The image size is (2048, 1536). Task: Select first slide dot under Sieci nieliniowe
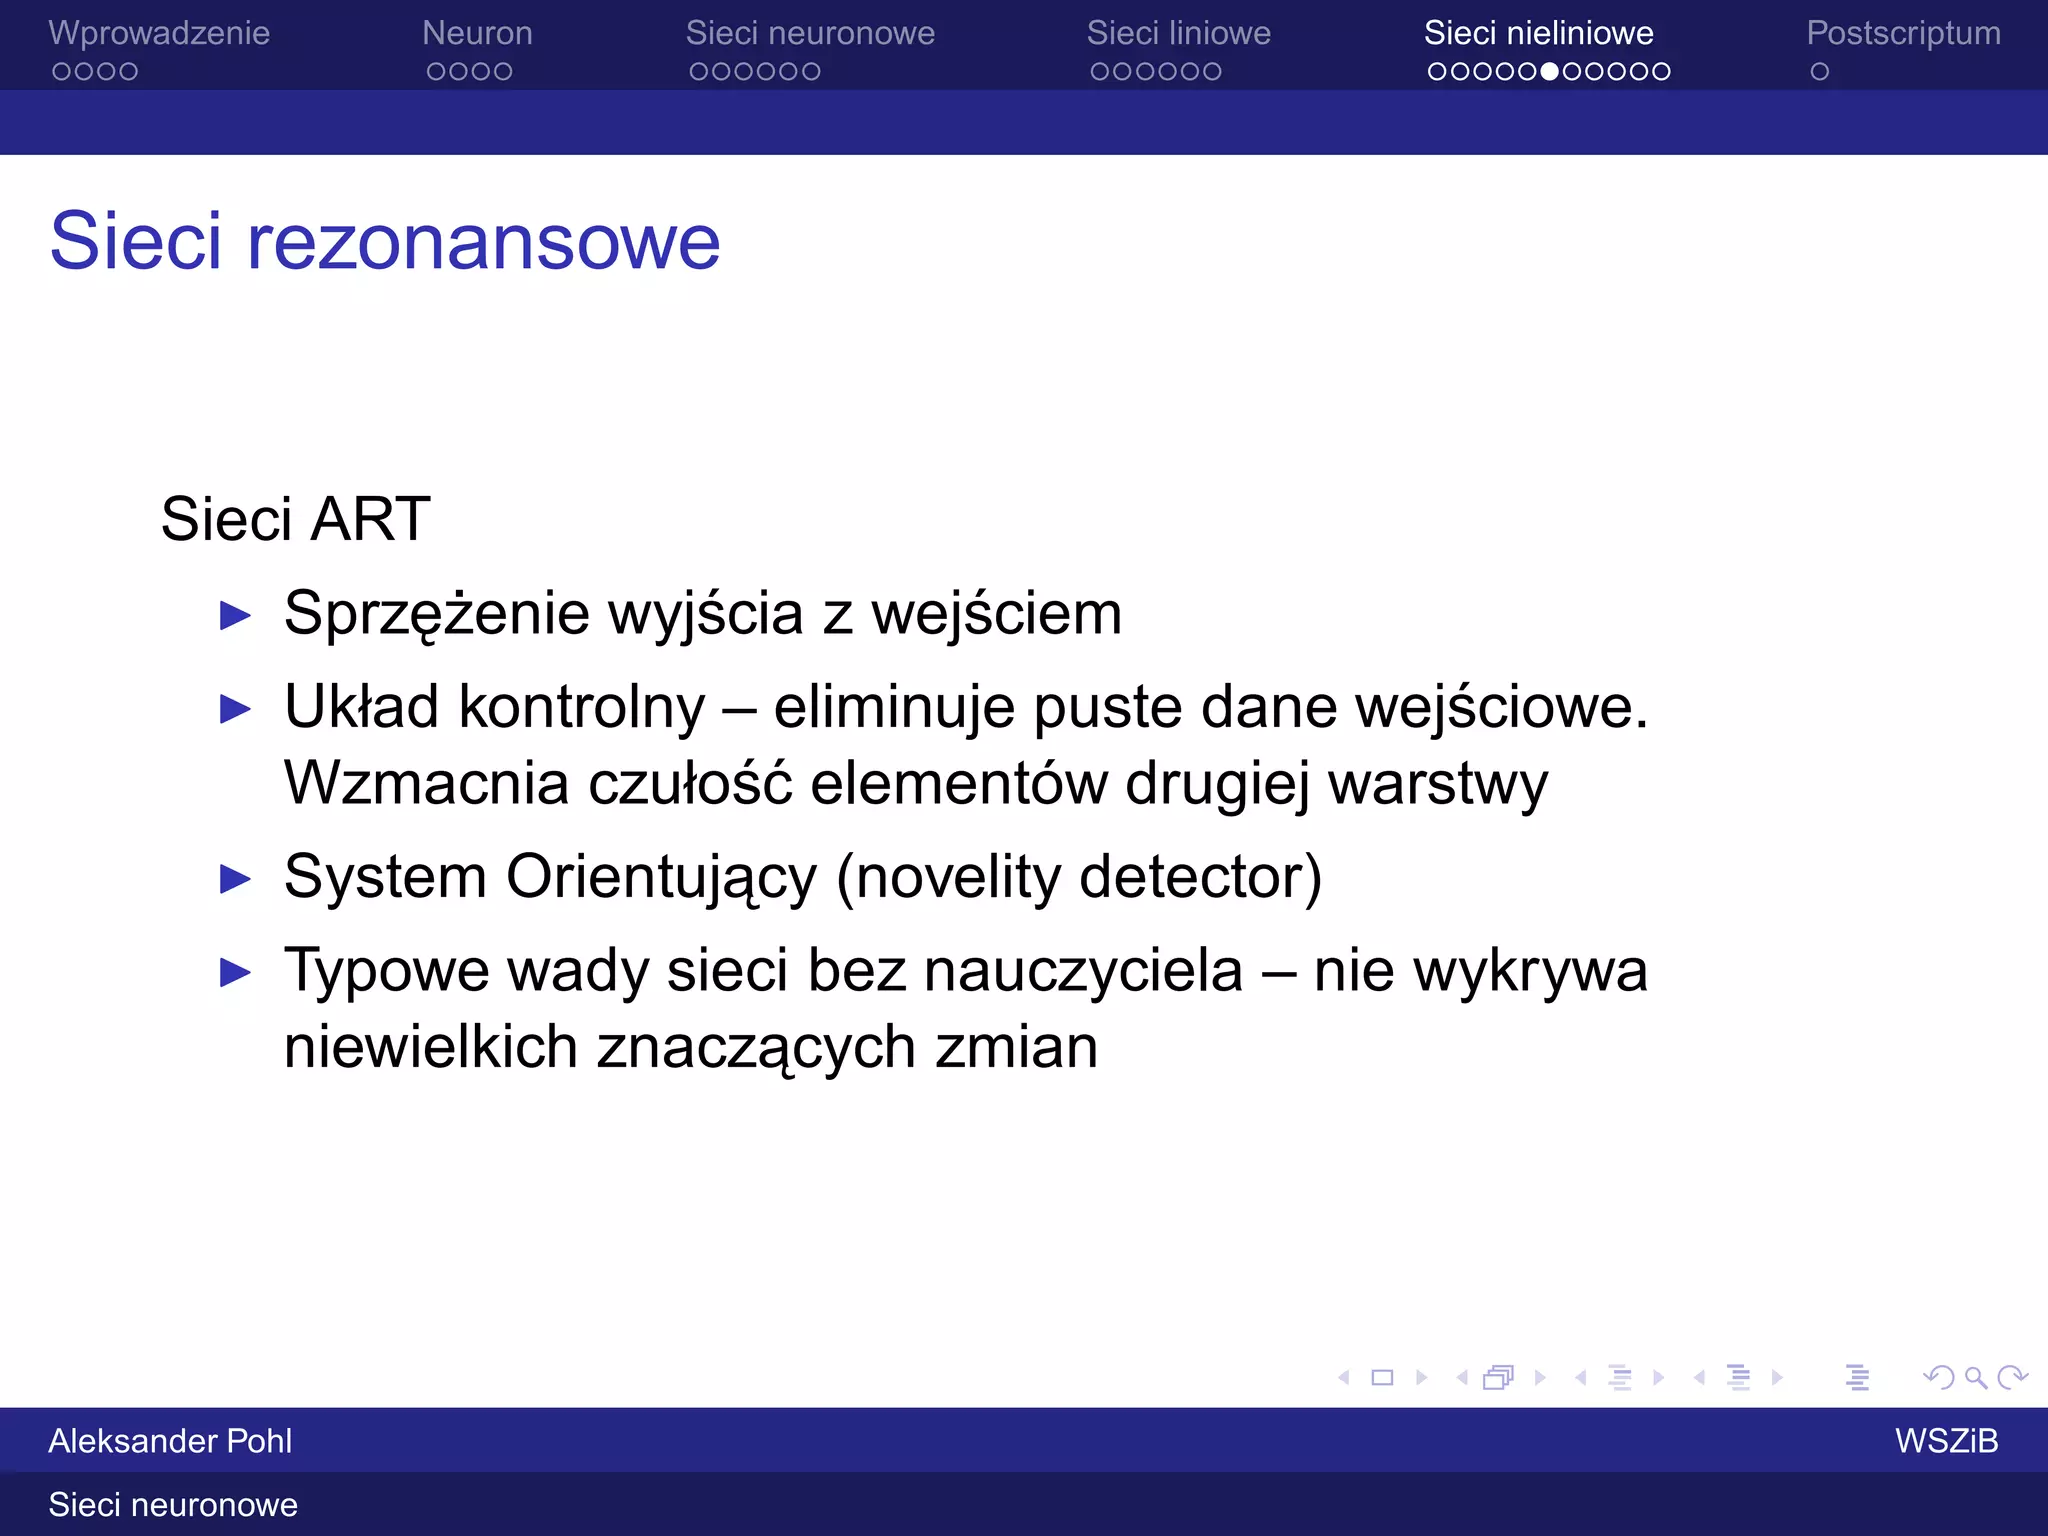(x=1438, y=72)
